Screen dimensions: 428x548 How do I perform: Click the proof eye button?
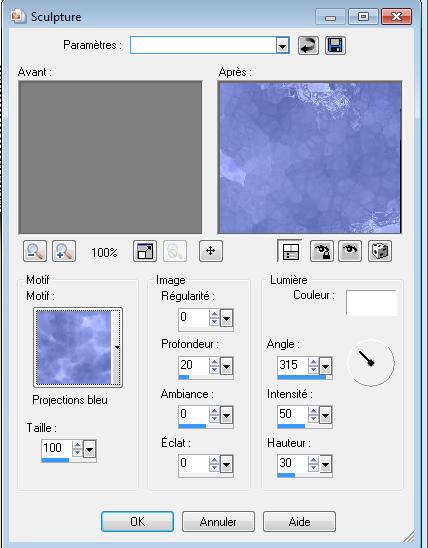pos(350,251)
